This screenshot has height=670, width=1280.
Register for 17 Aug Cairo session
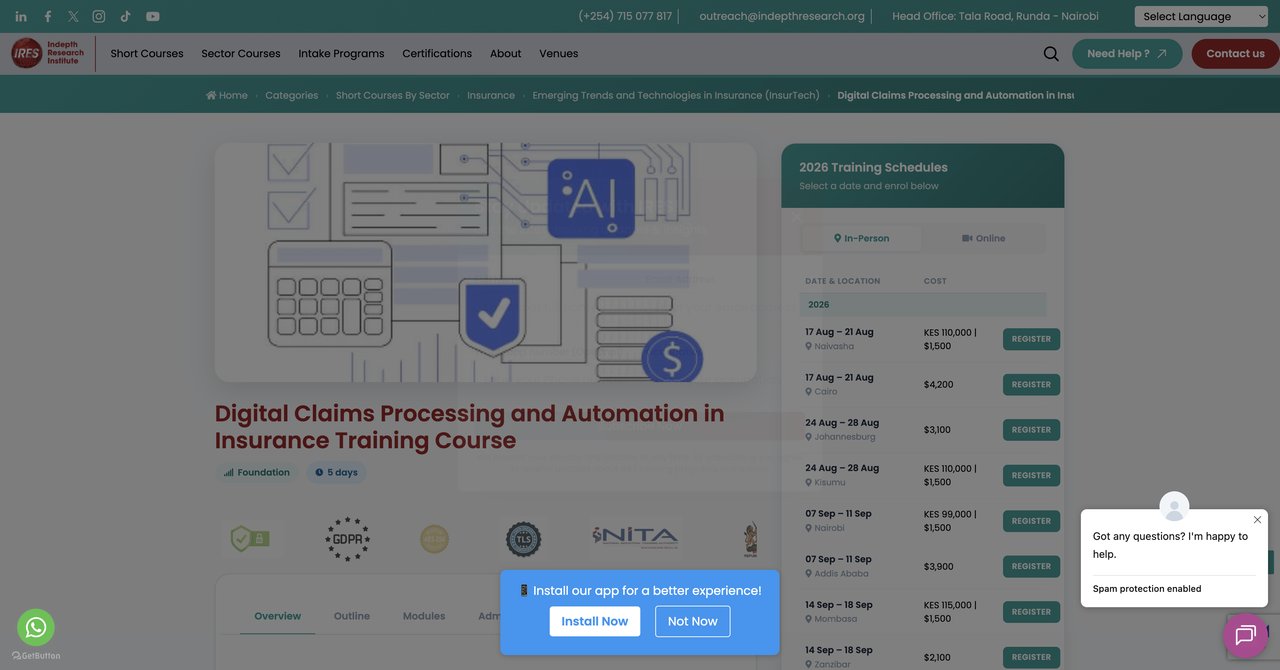point(1031,385)
